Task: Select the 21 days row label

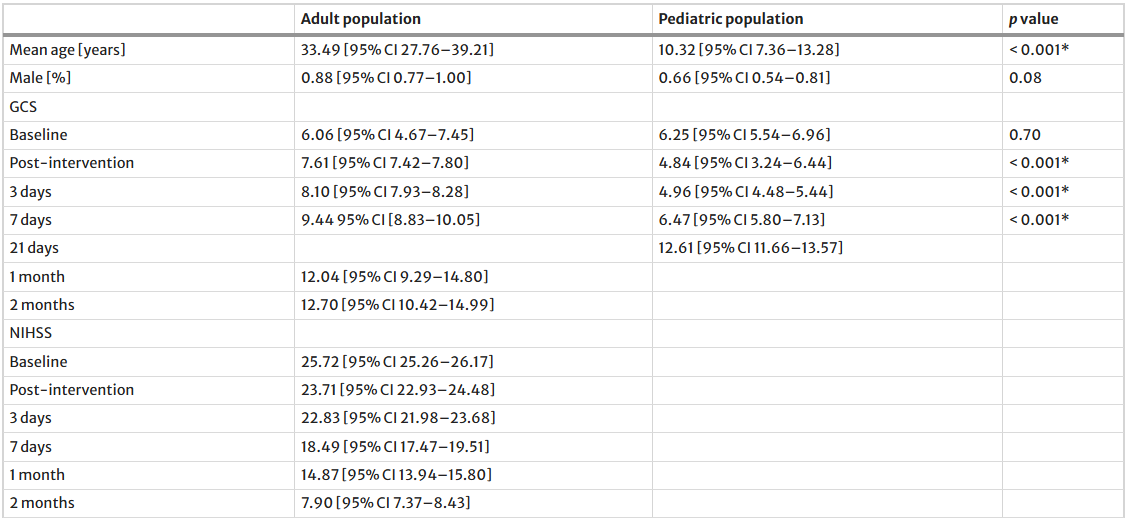Action: 34,248
